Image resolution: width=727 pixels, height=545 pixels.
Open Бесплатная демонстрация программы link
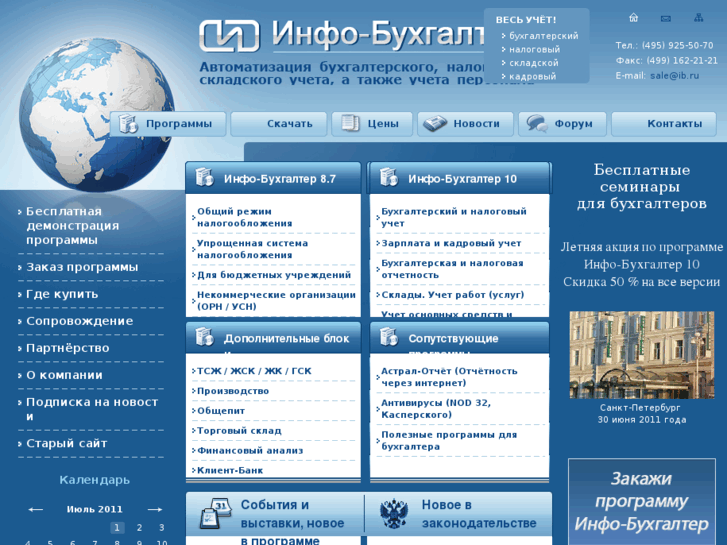tap(73, 226)
